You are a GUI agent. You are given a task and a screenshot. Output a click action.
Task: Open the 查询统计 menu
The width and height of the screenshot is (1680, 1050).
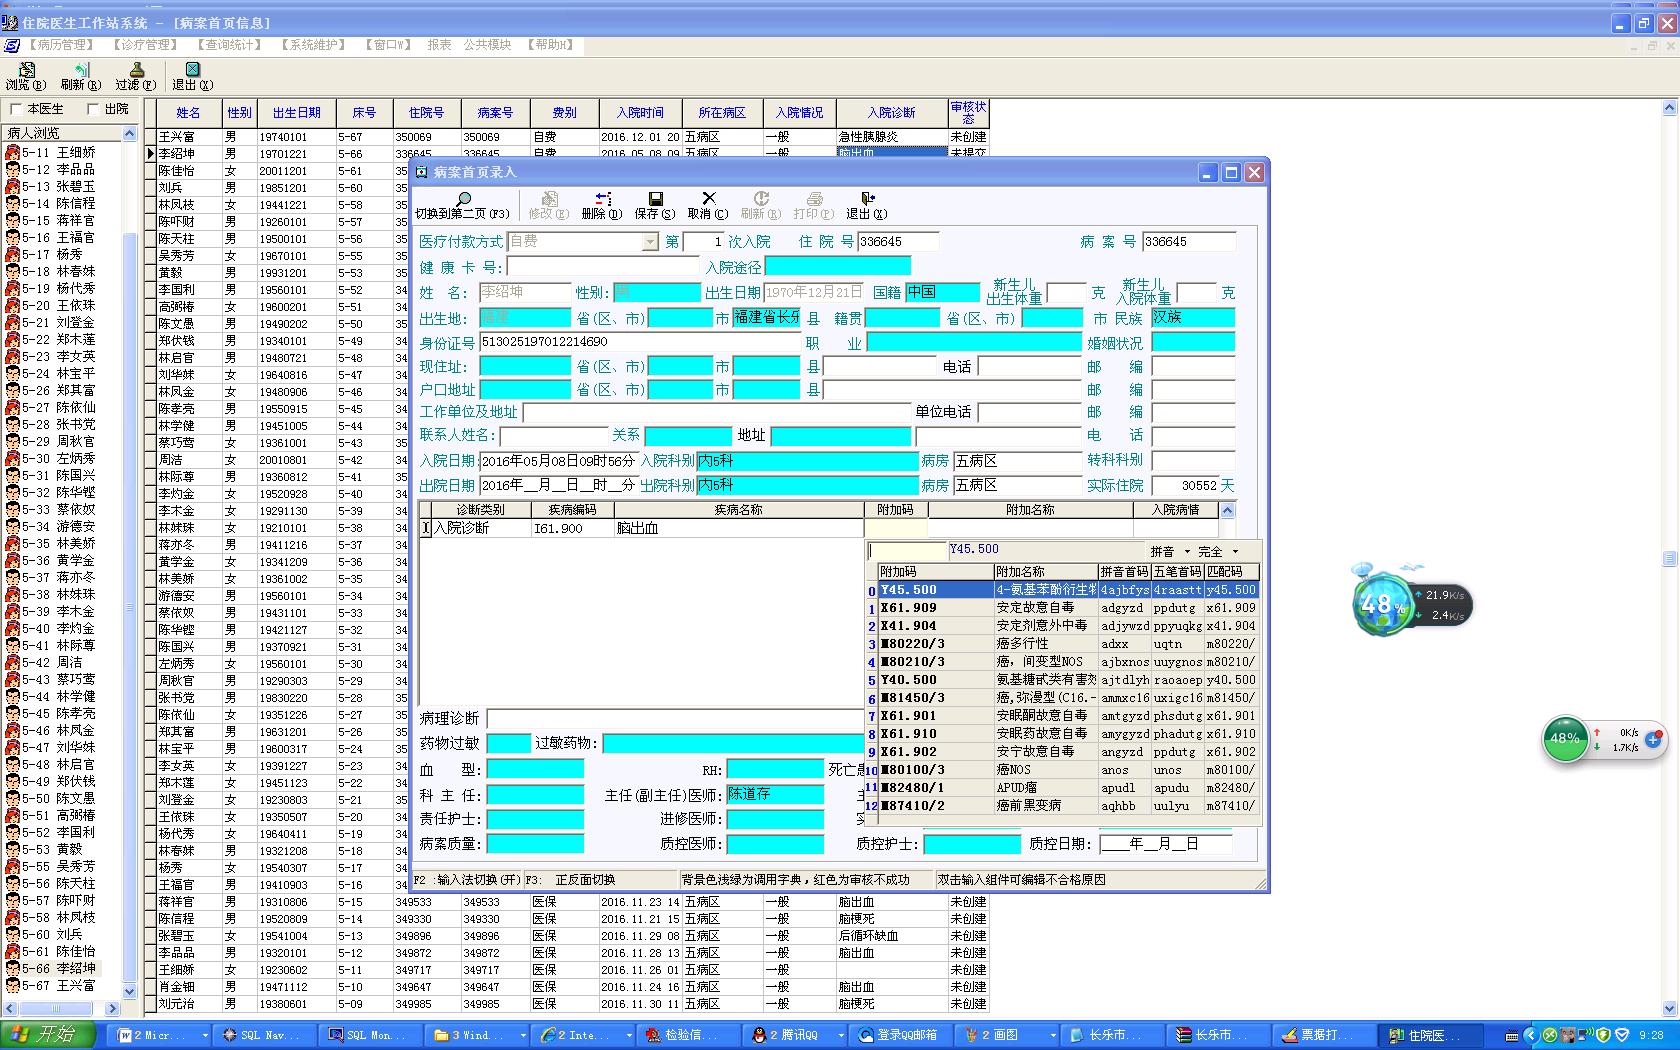click(x=229, y=45)
